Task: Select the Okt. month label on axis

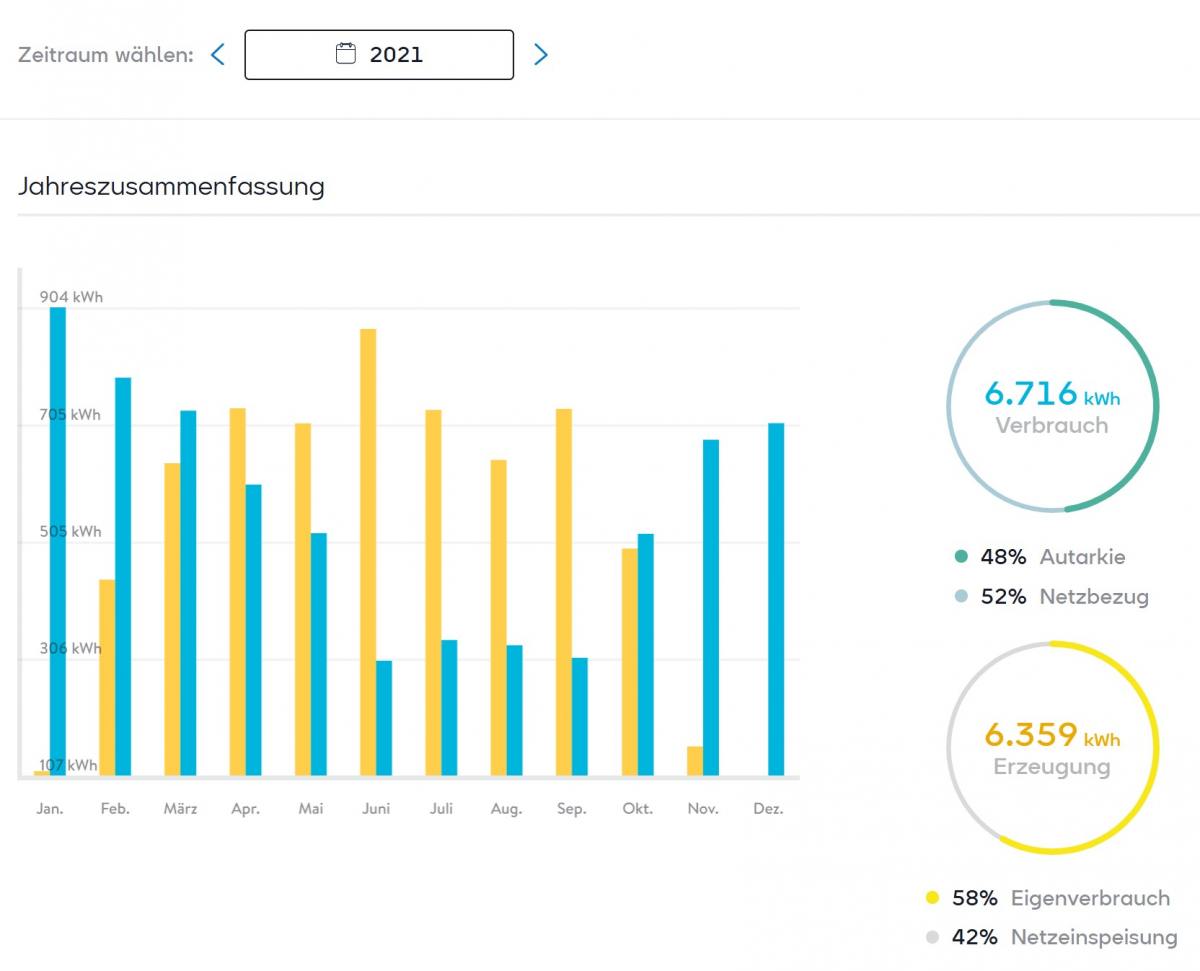Action: [x=637, y=809]
